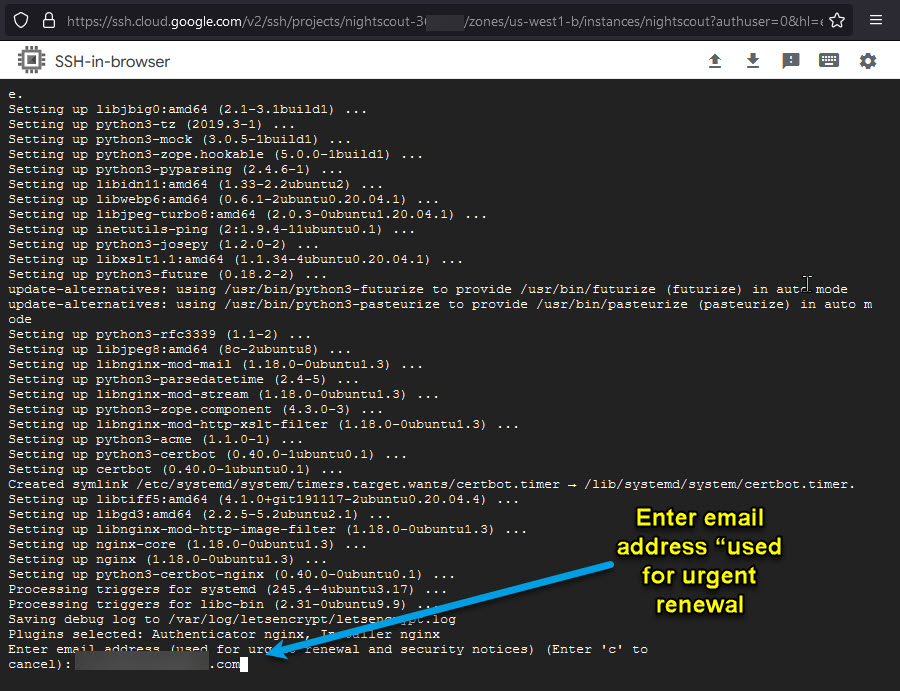This screenshot has height=691, width=900.
Task: Open the Firefox hamburger menu
Action: [x=876, y=20]
